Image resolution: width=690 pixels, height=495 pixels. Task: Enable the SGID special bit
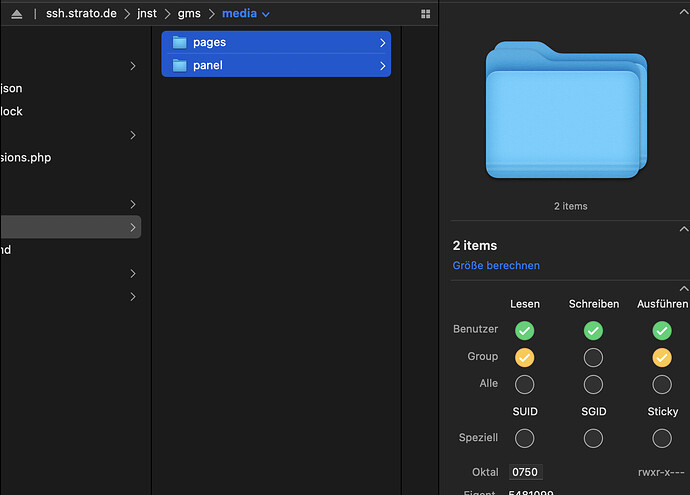coord(593,438)
